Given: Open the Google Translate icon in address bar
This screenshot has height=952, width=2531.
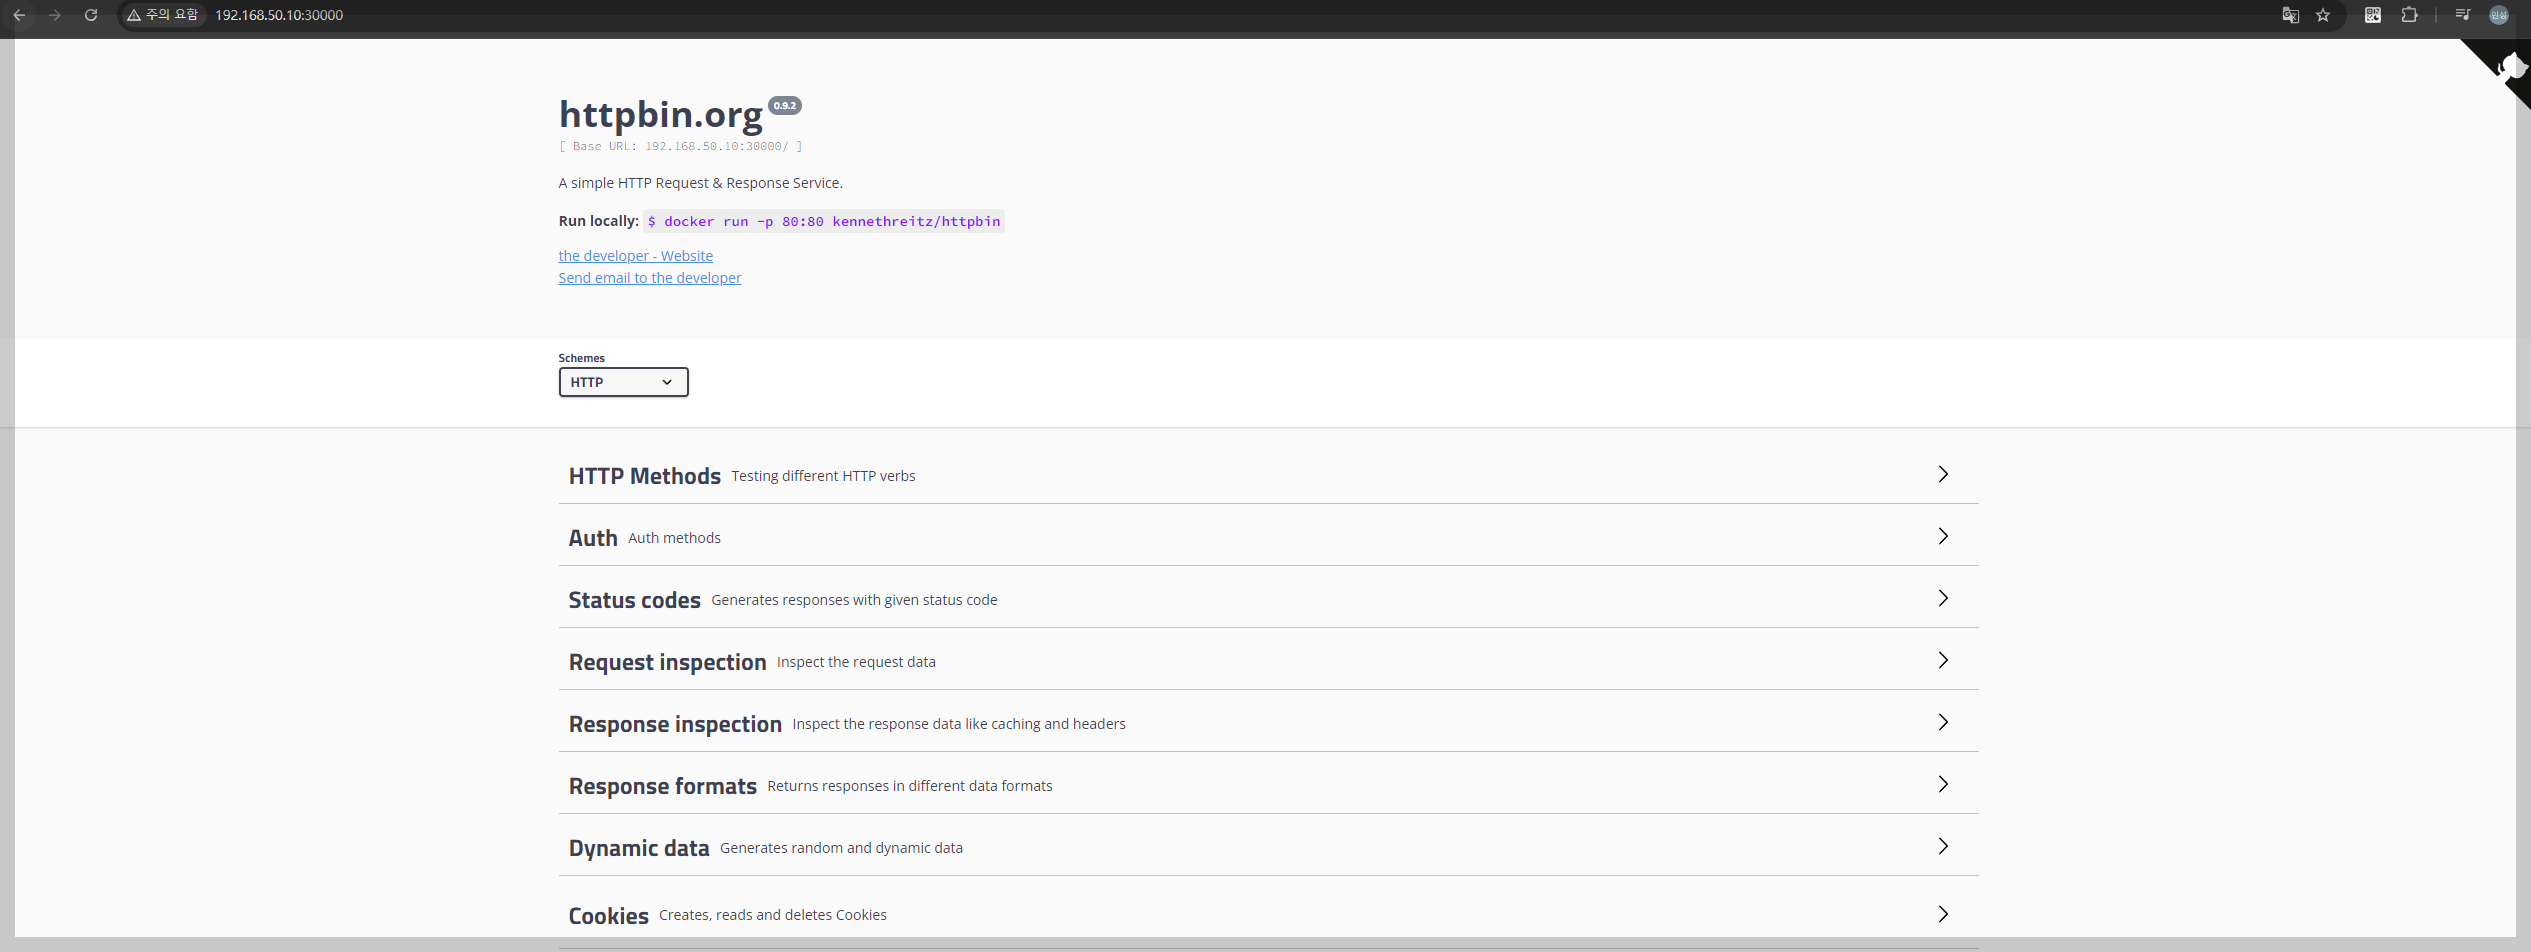Looking at the screenshot, I should point(2290,15).
